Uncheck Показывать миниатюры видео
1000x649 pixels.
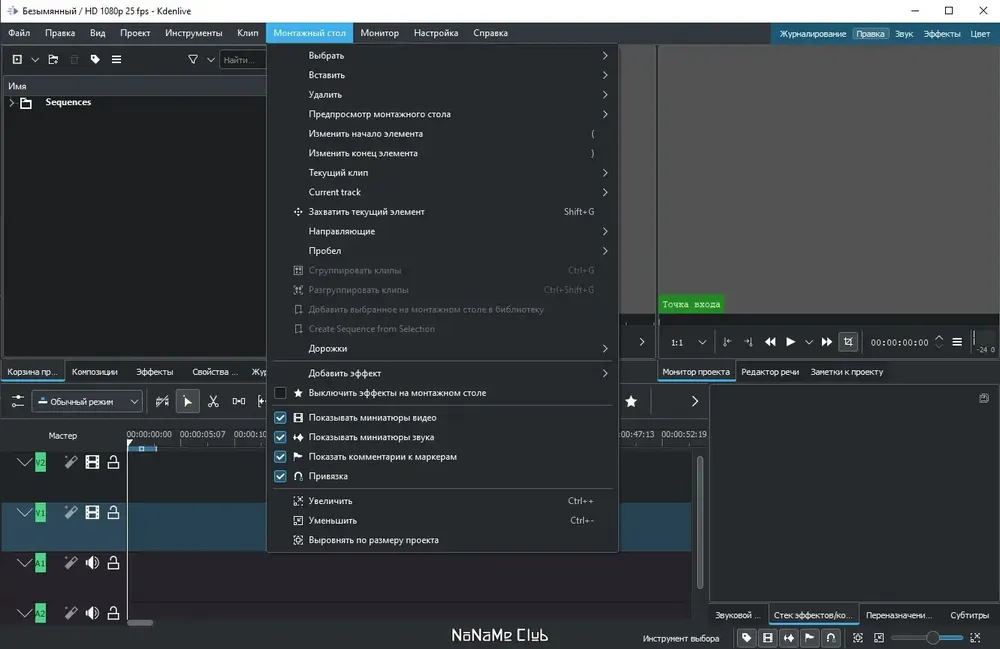(x=280, y=418)
